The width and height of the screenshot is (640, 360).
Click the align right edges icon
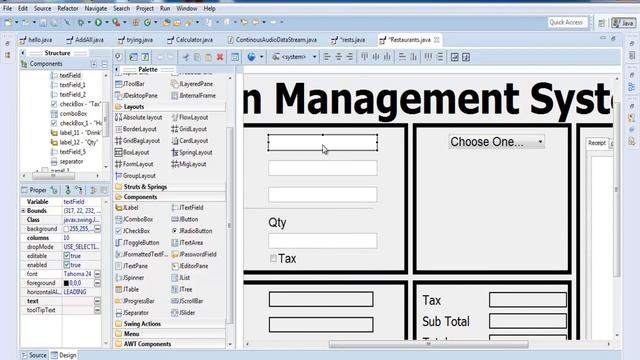[x=350, y=57]
